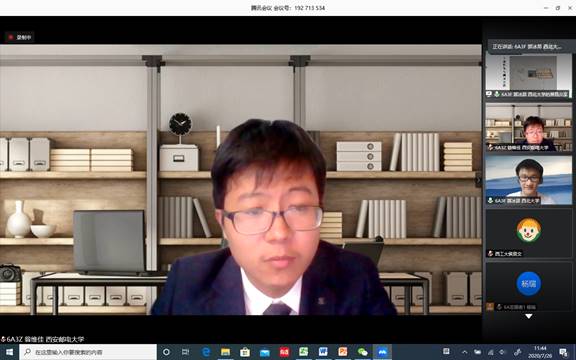
Task: Click the Windows search input box
Action: 88,352
